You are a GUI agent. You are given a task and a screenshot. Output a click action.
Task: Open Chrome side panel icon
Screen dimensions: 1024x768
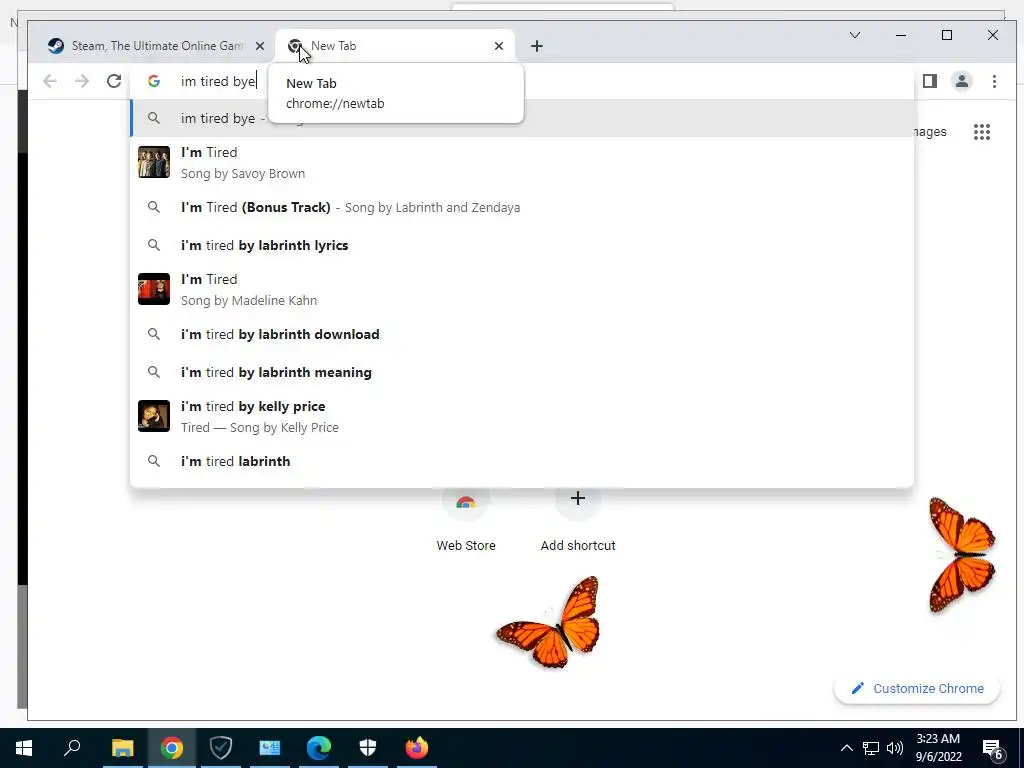pyautogui.click(x=930, y=81)
